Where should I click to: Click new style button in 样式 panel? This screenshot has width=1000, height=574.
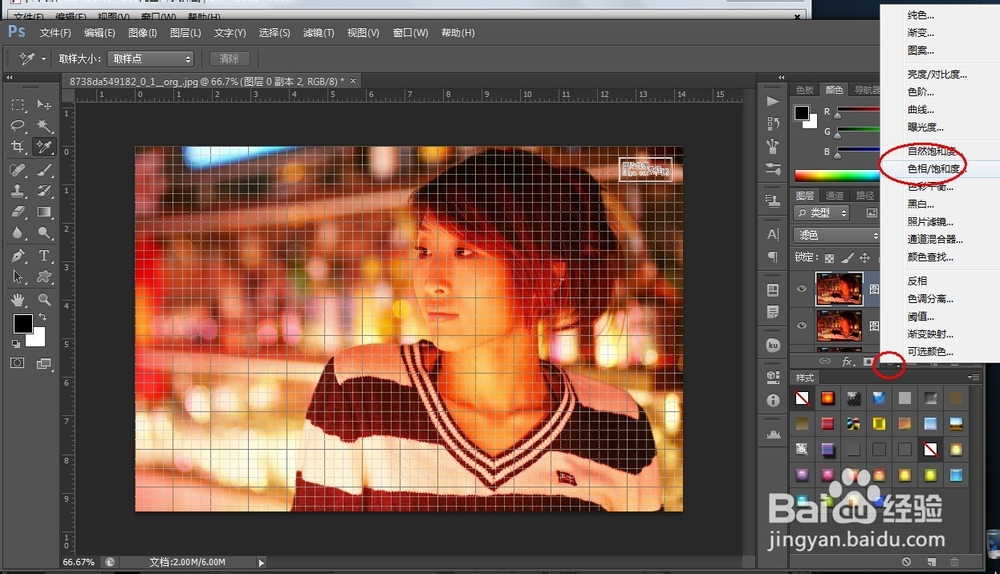(x=932, y=561)
